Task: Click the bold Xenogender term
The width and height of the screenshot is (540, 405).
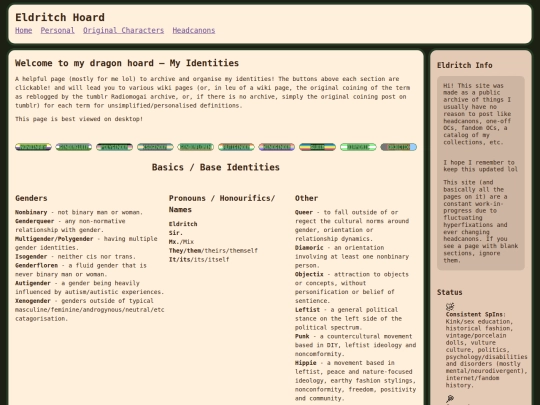Action: [x=33, y=301]
